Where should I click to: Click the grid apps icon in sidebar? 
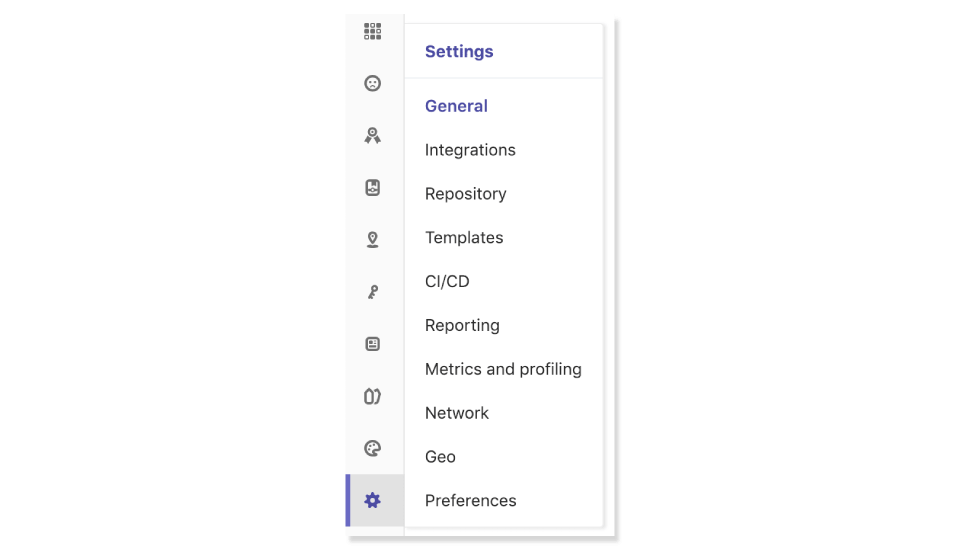[x=372, y=31]
